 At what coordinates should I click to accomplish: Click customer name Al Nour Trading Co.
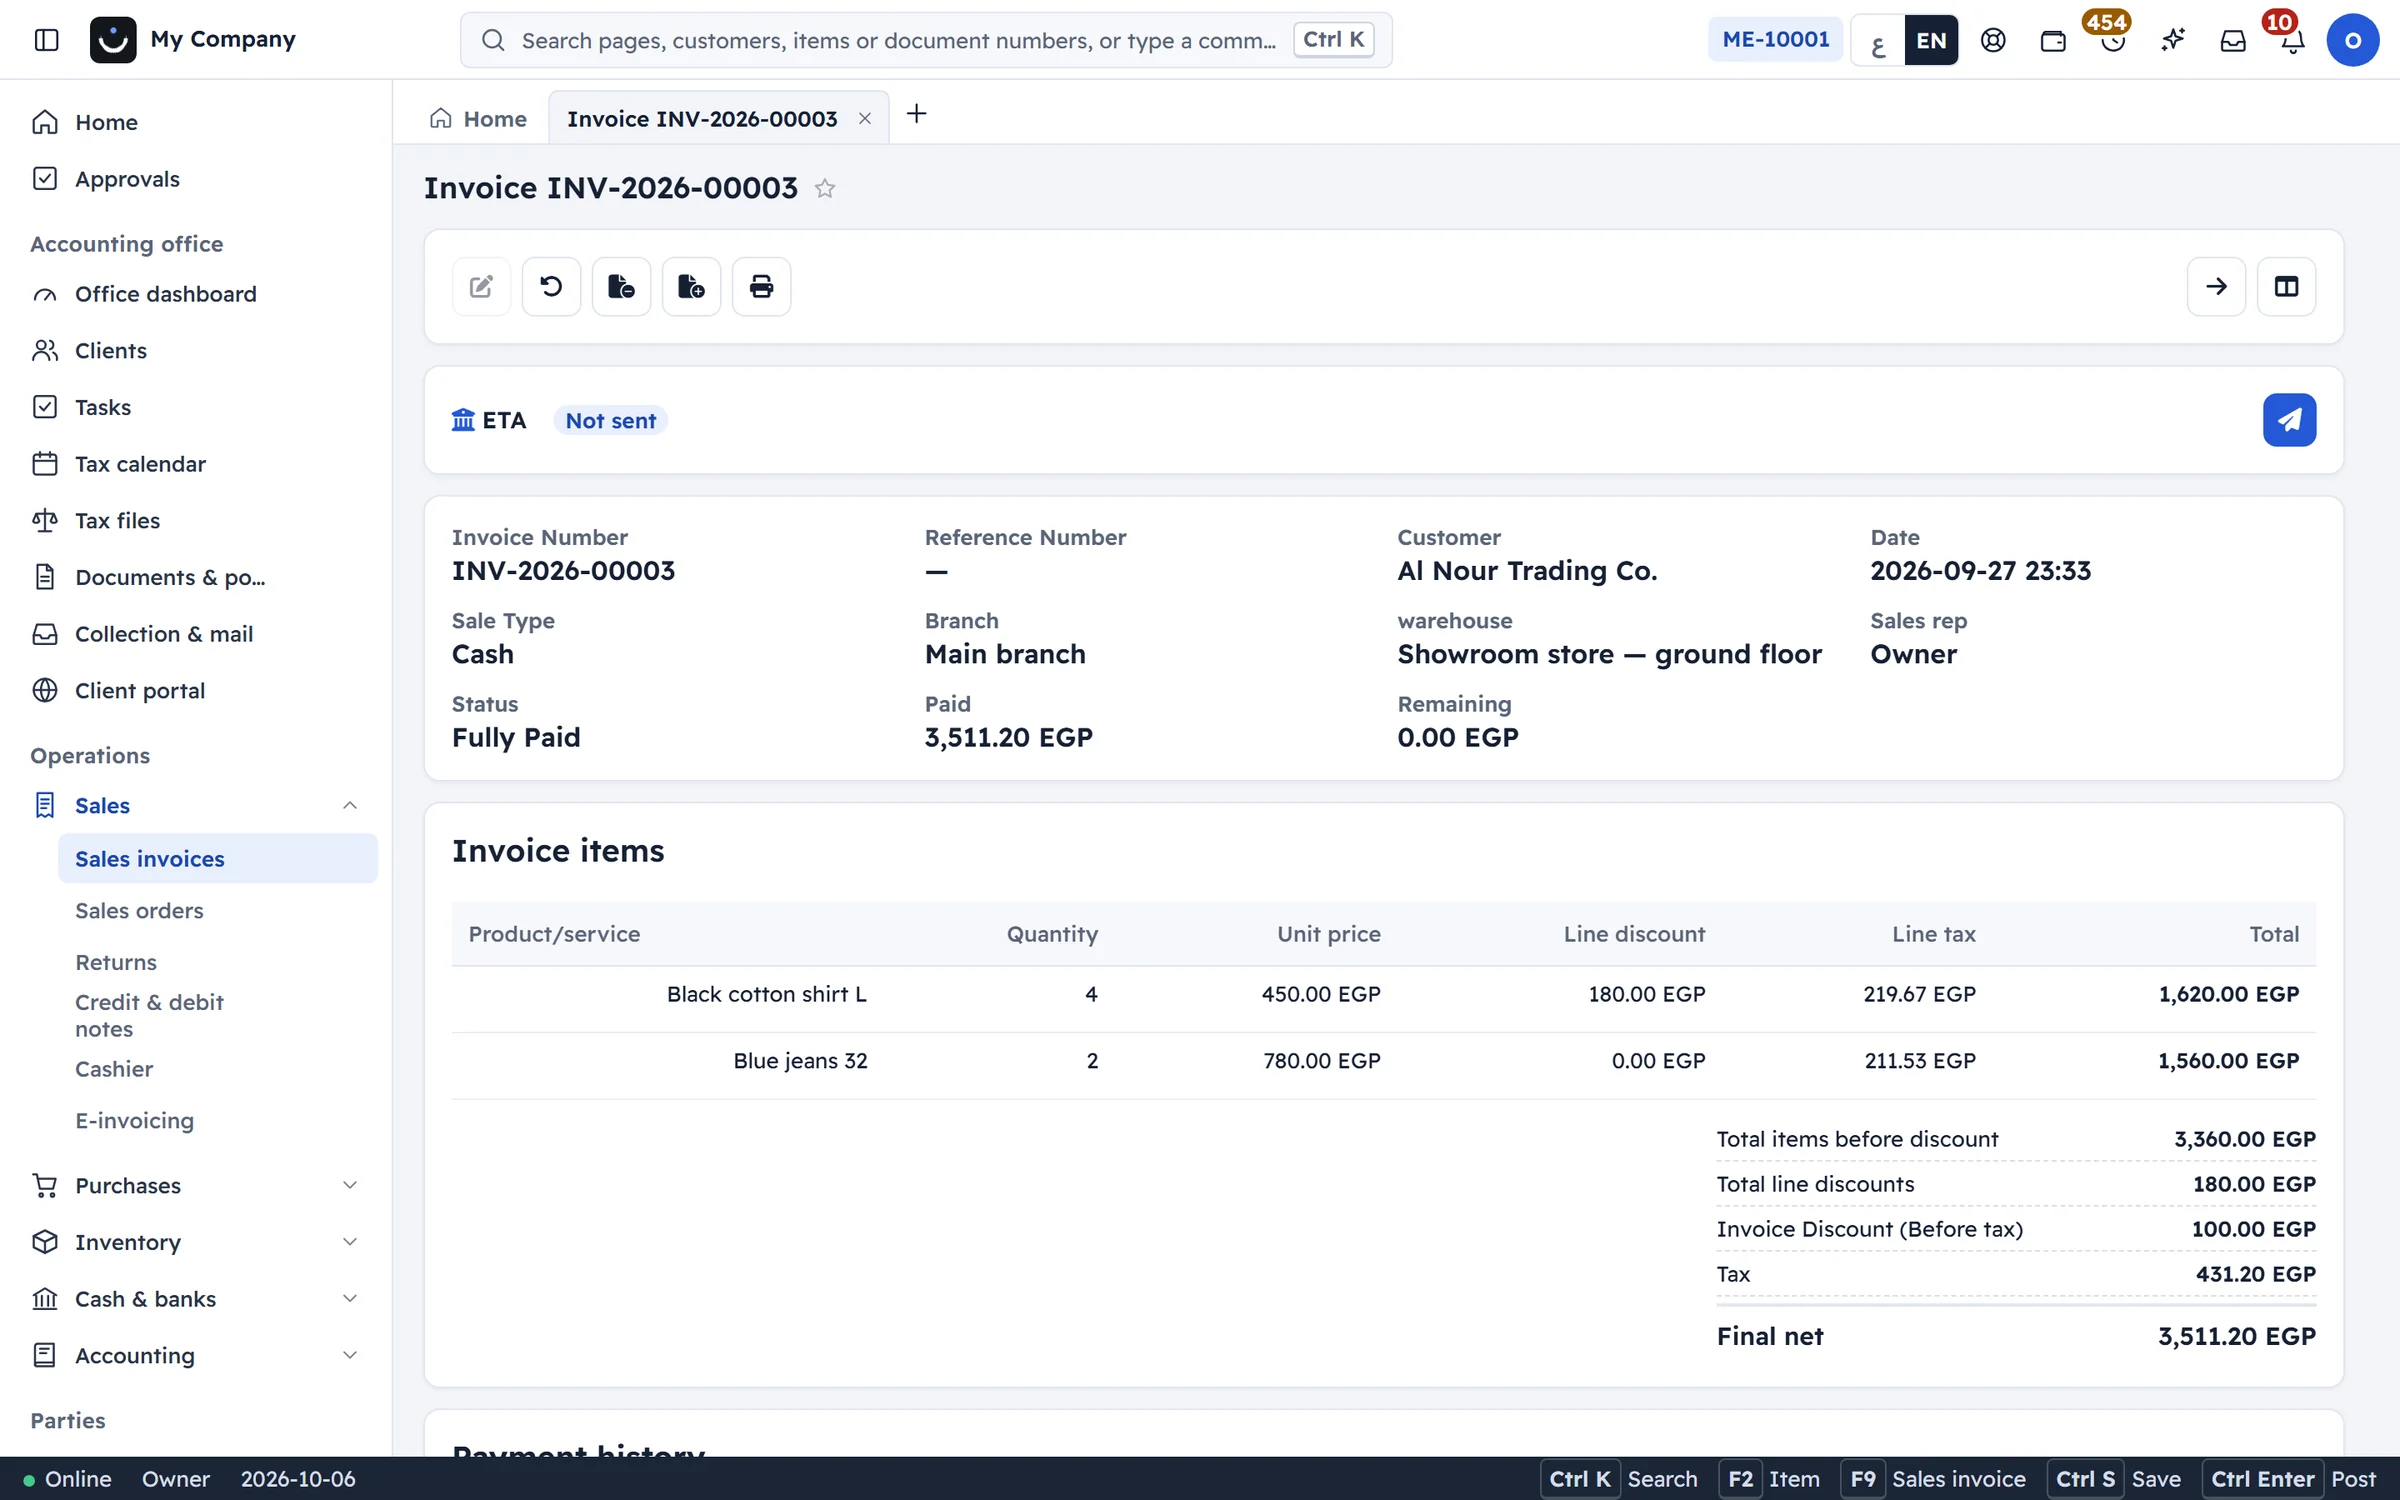tap(1527, 571)
